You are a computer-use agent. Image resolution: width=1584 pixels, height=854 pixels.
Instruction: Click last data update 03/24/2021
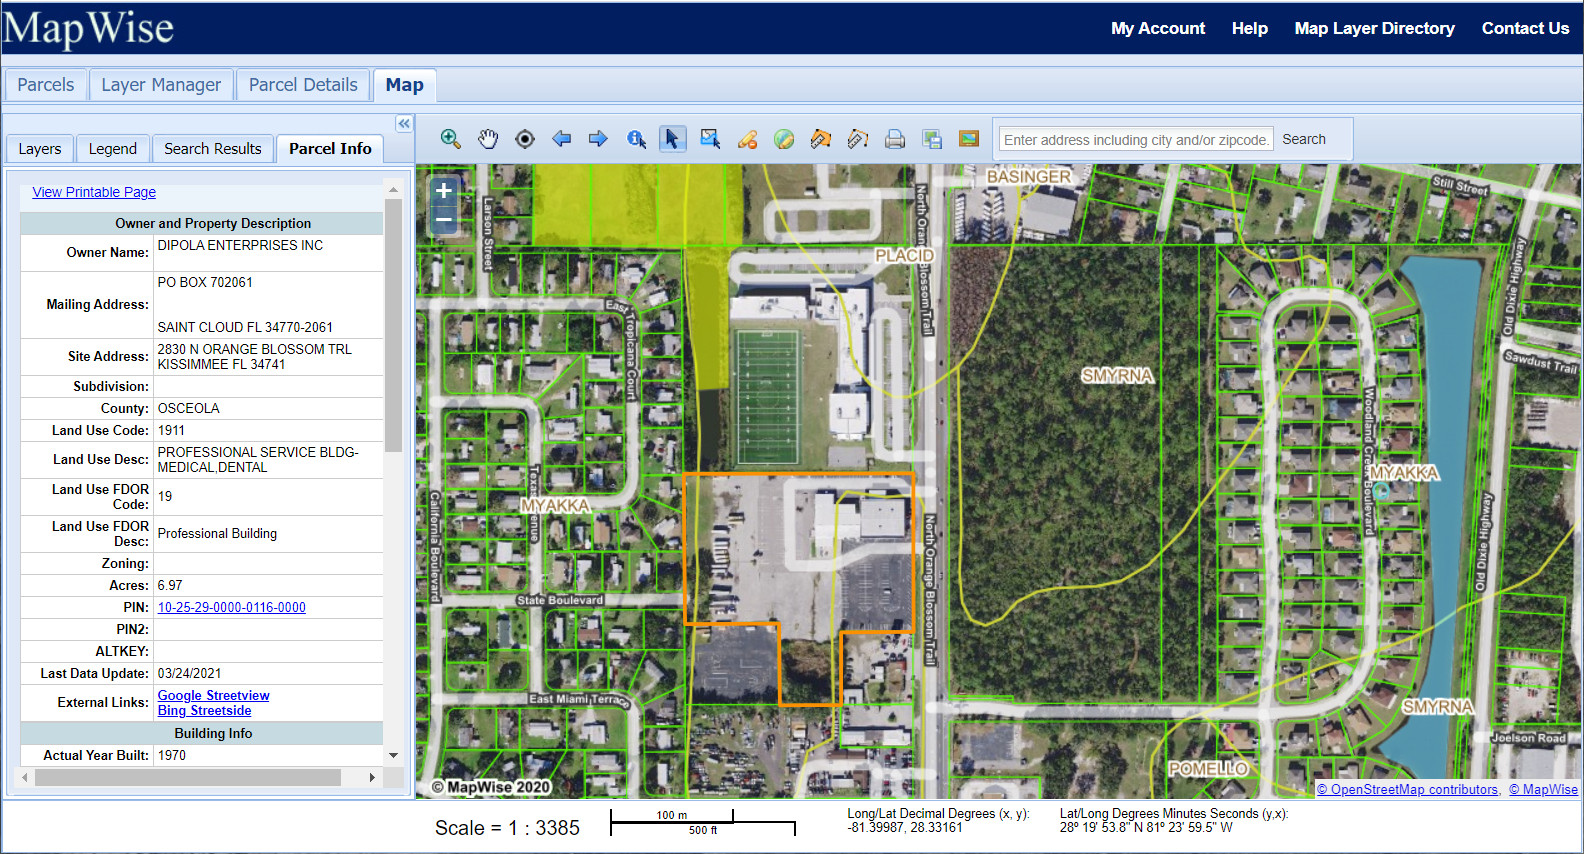[x=189, y=673]
